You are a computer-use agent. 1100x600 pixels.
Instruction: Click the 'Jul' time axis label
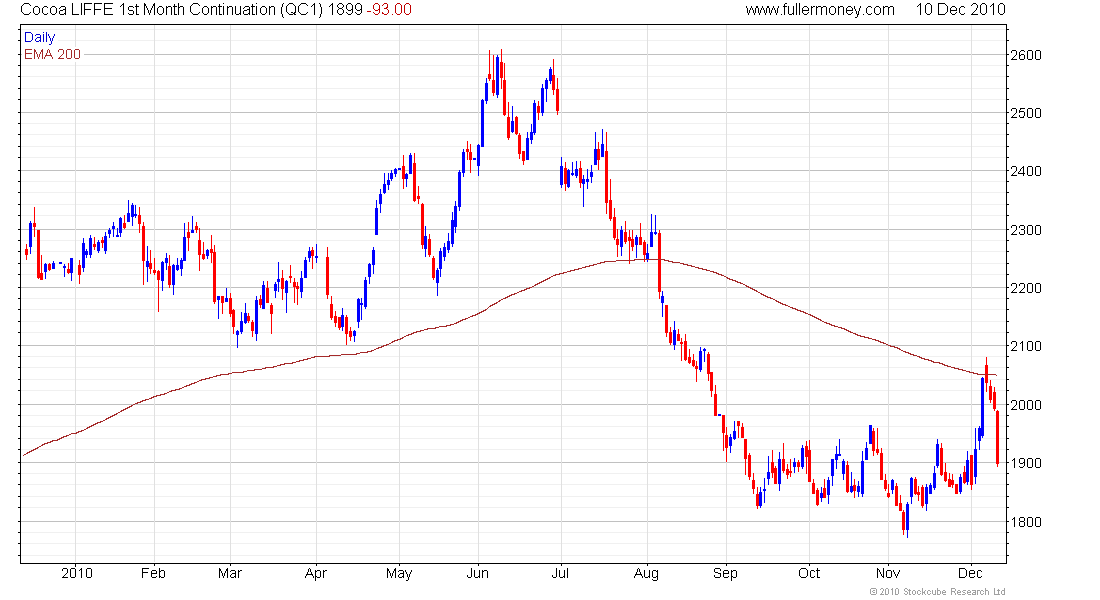tap(560, 573)
